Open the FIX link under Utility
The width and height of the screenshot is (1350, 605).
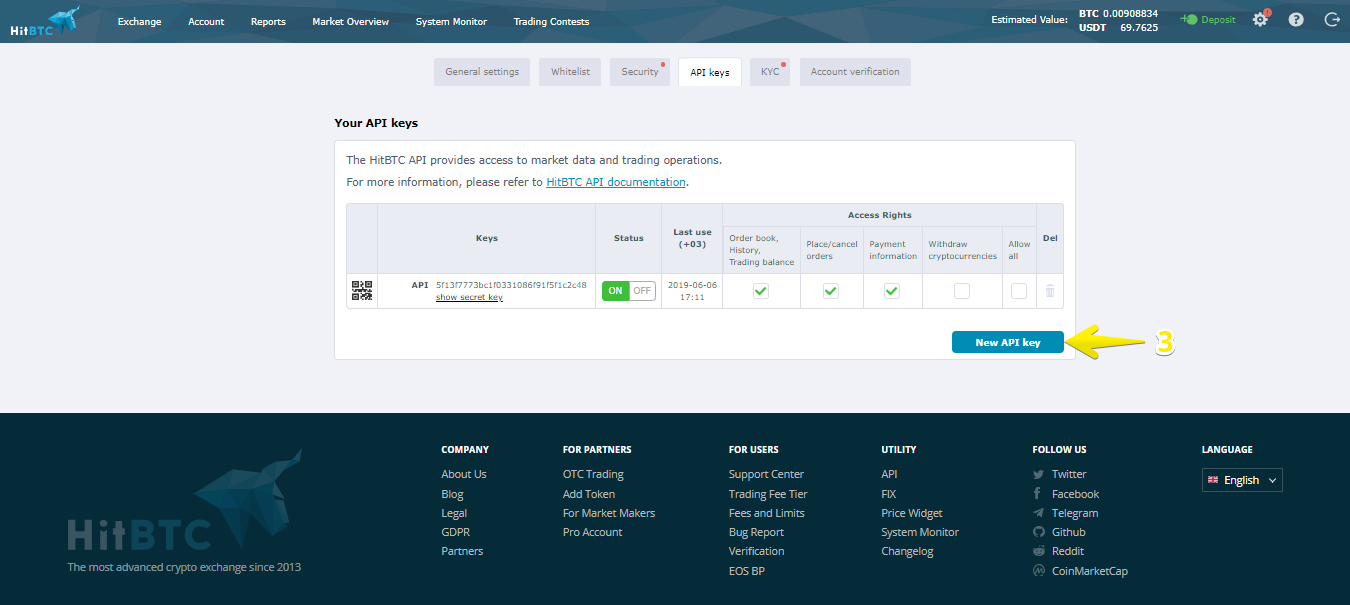[889, 494]
